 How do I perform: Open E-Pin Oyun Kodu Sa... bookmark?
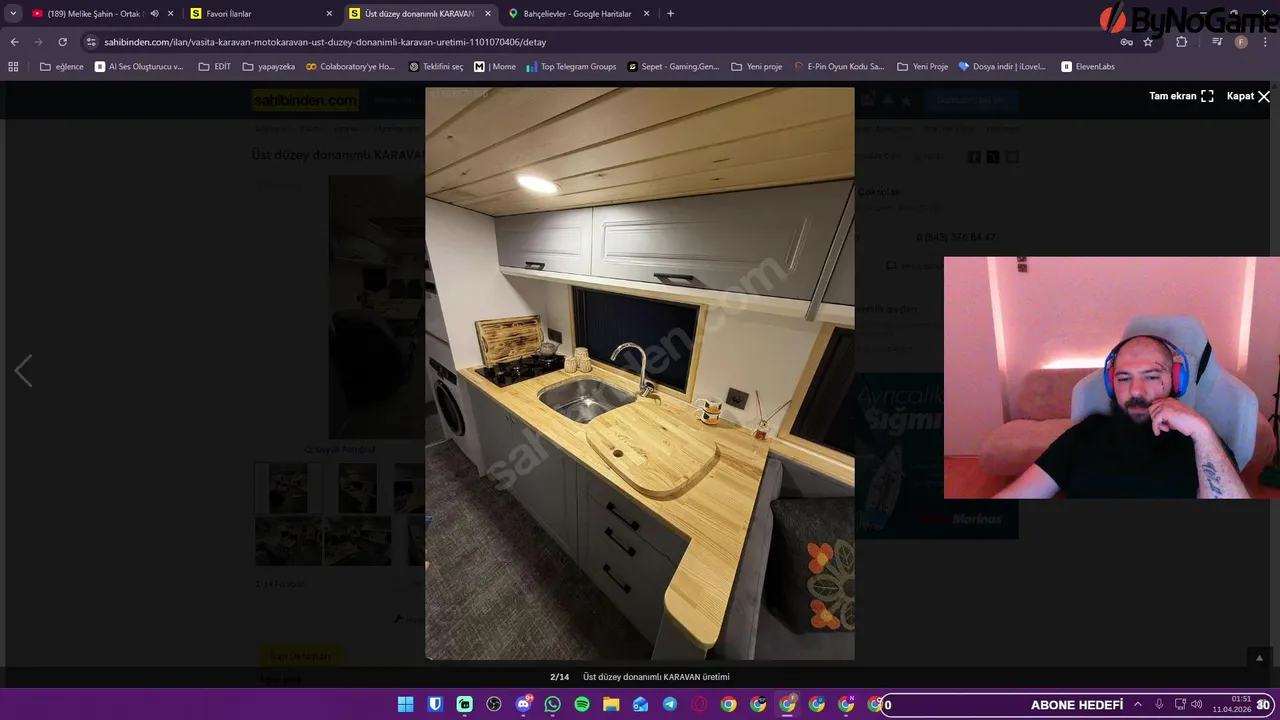coord(839,67)
